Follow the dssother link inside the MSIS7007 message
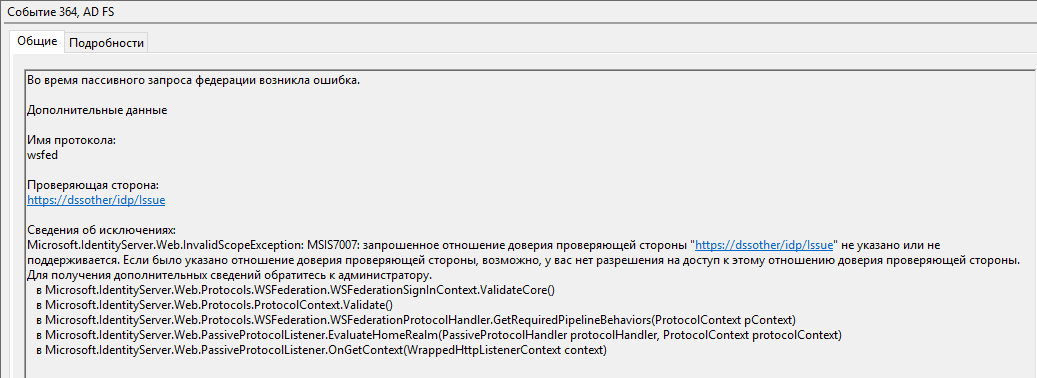1037x378 pixels. tap(764, 245)
